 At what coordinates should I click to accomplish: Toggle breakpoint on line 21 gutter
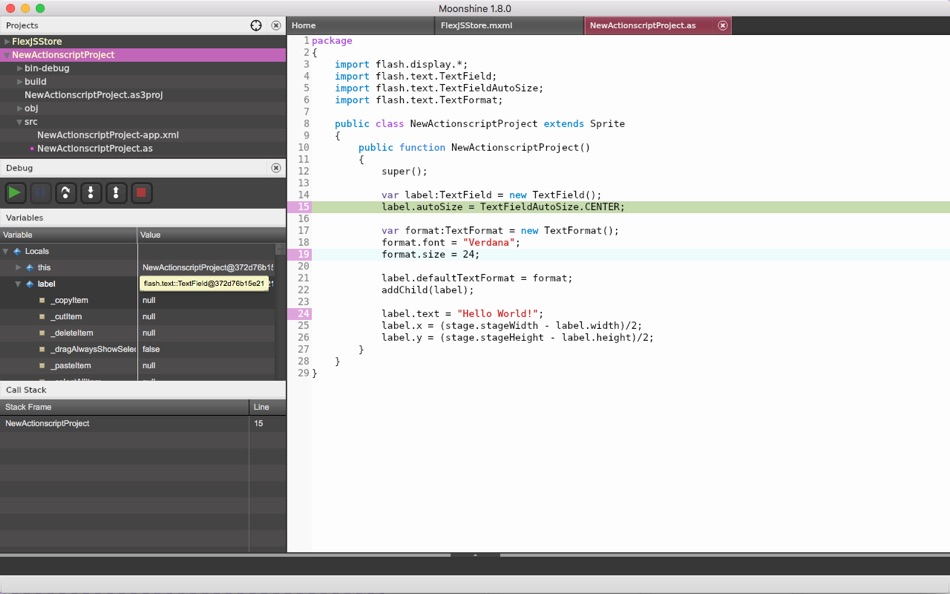pos(300,278)
